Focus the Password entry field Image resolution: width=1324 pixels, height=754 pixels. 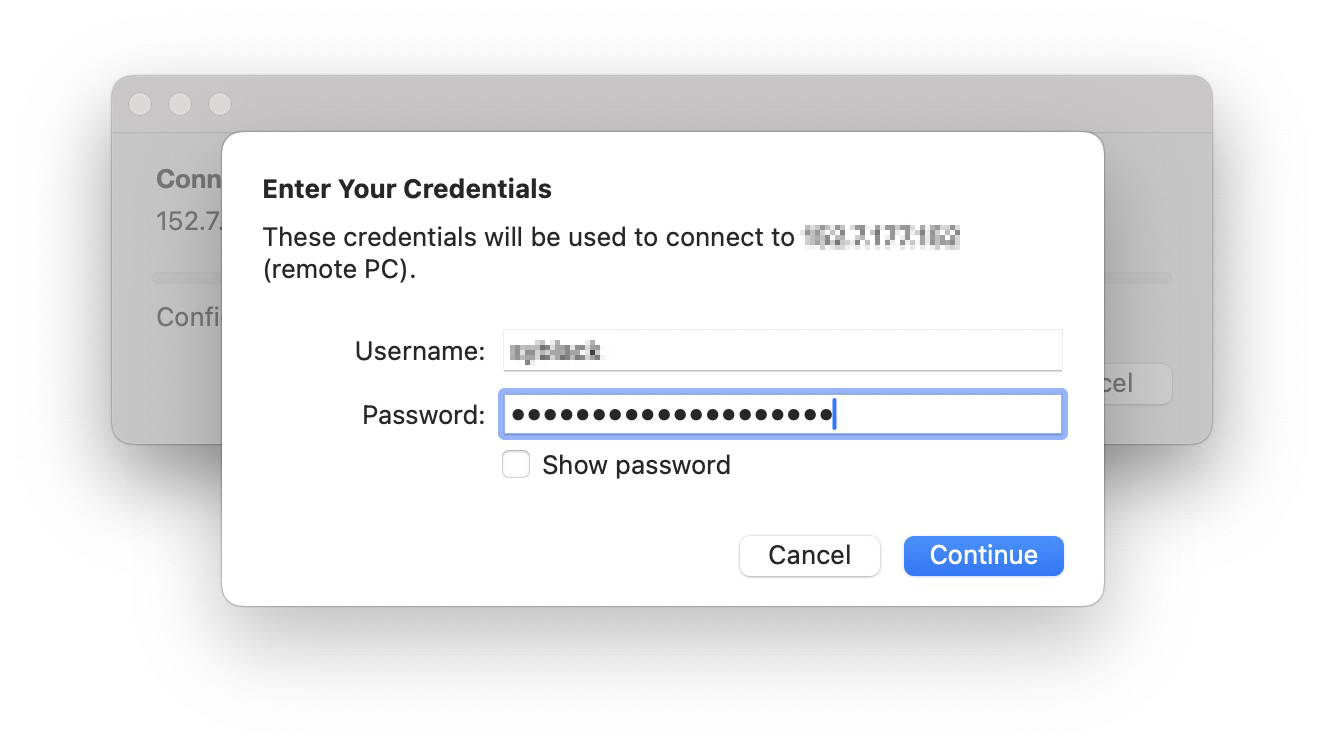(x=782, y=415)
